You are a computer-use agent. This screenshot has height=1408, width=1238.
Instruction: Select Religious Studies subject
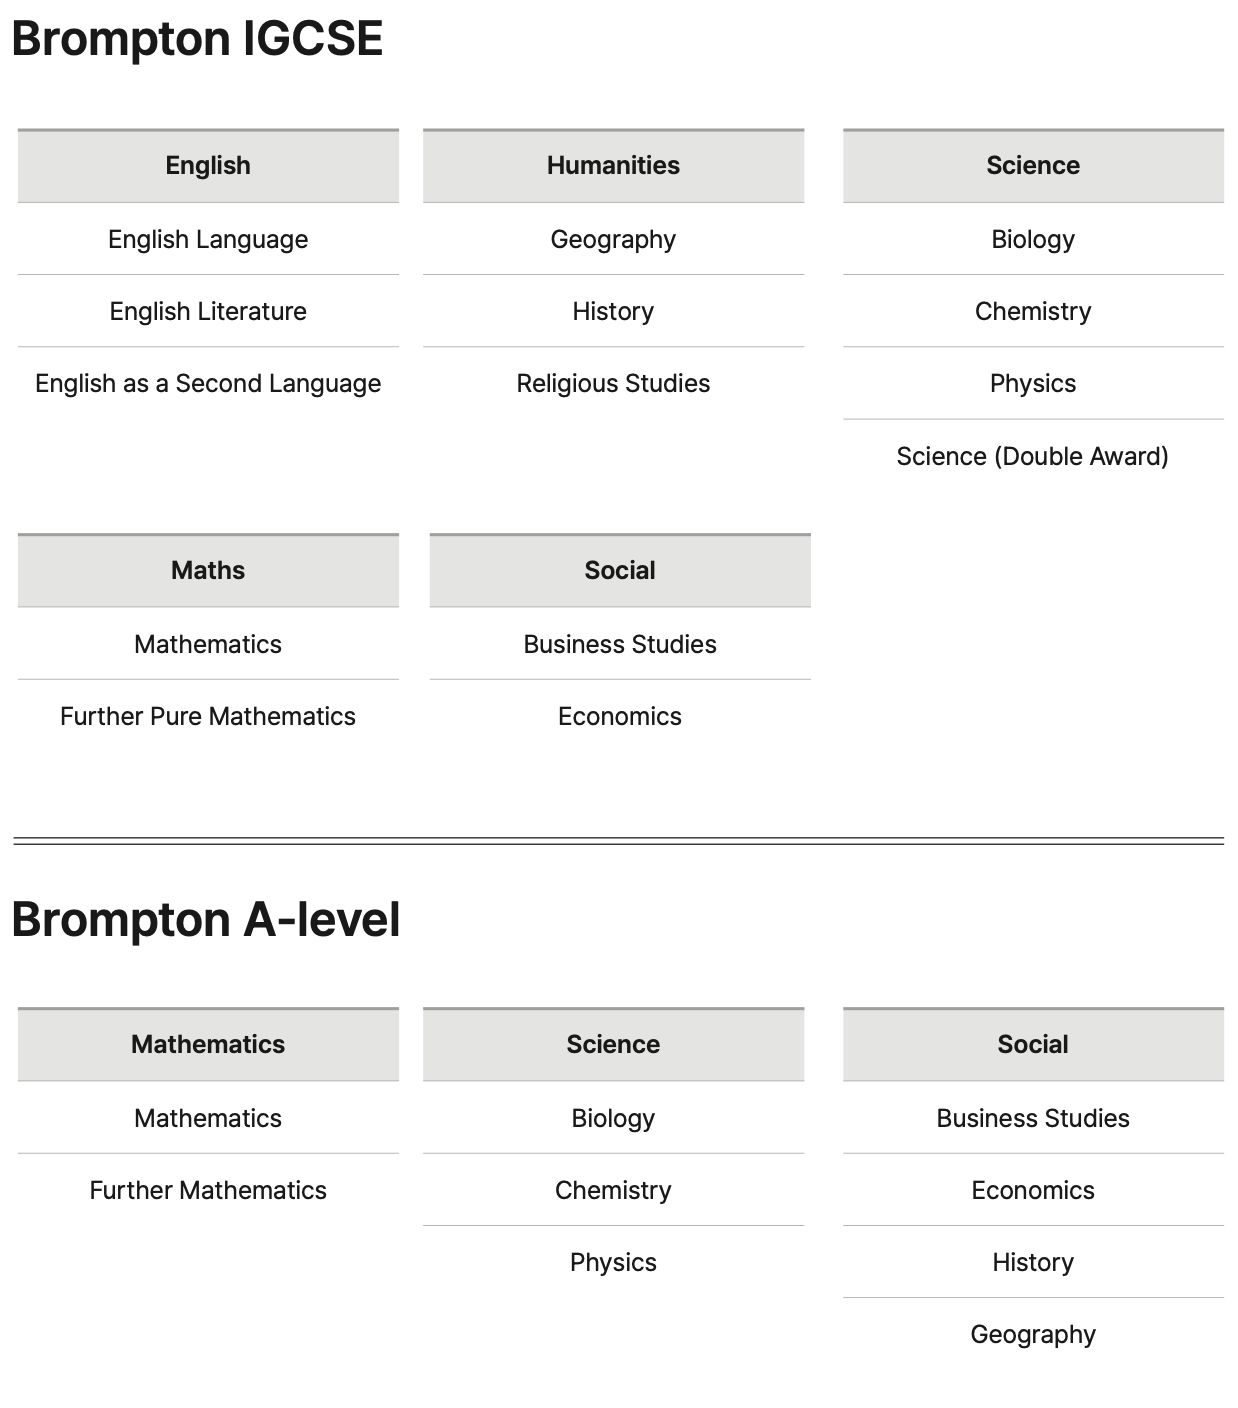[x=613, y=384]
